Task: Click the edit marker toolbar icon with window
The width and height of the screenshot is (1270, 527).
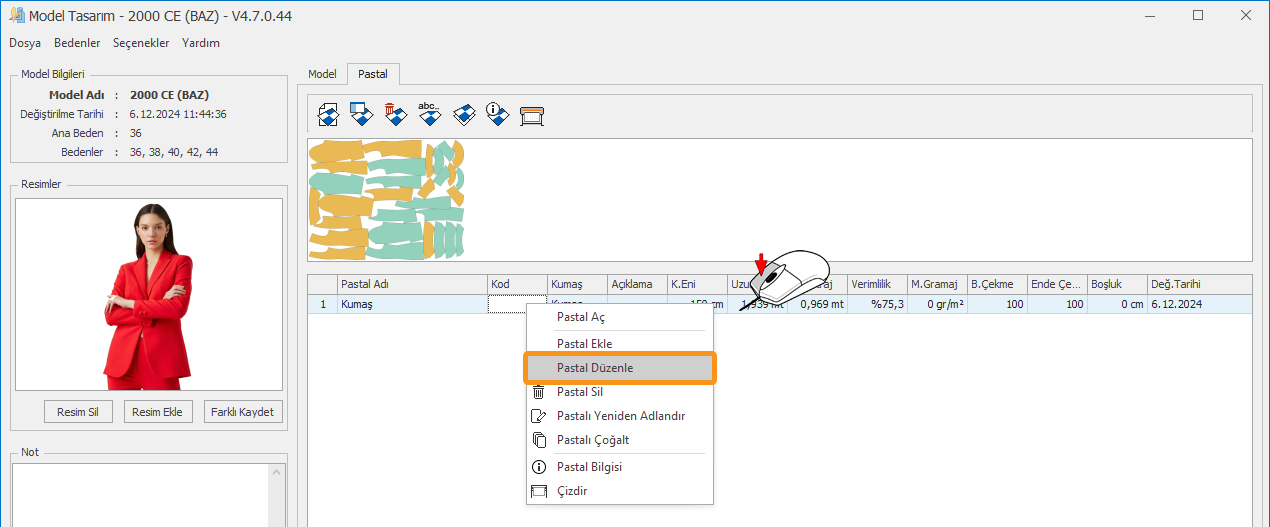Action: click(361, 115)
